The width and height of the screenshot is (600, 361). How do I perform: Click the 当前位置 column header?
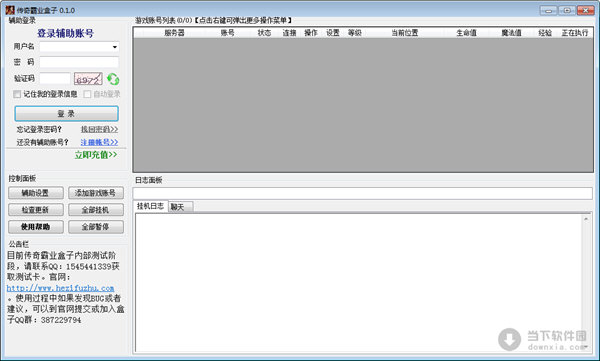point(404,33)
